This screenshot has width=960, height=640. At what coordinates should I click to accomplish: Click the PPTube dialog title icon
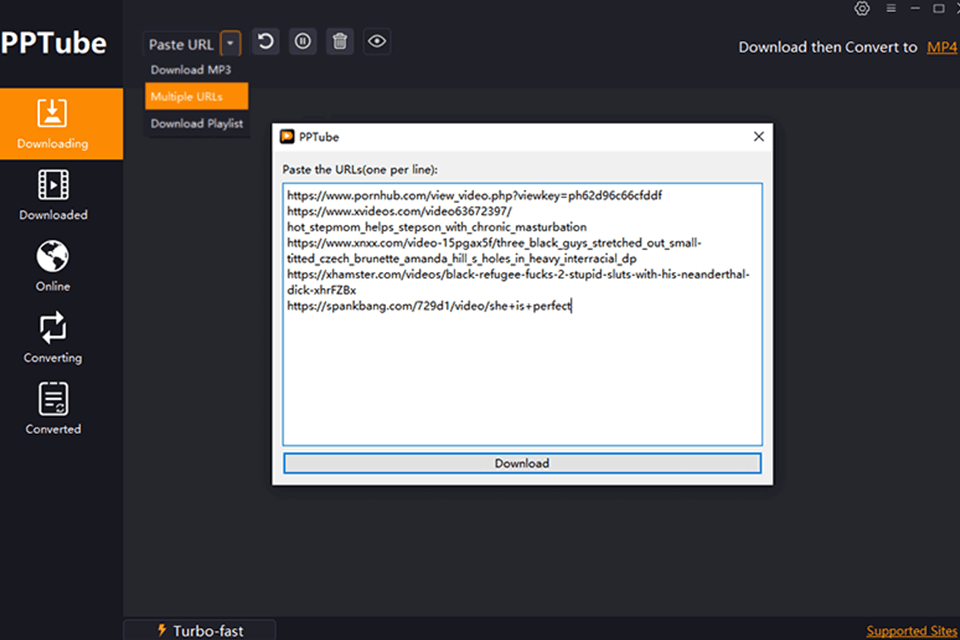click(287, 137)
